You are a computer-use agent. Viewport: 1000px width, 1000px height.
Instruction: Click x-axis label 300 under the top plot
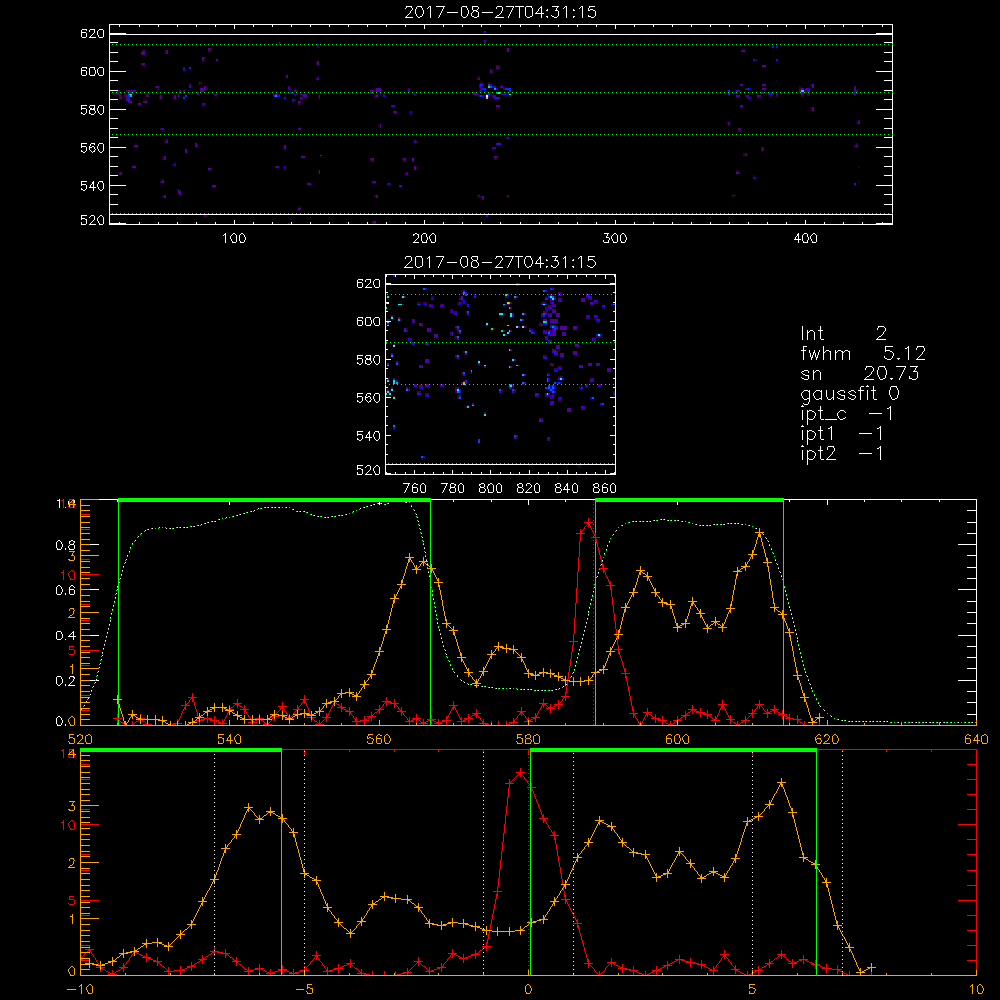(615, 239)
